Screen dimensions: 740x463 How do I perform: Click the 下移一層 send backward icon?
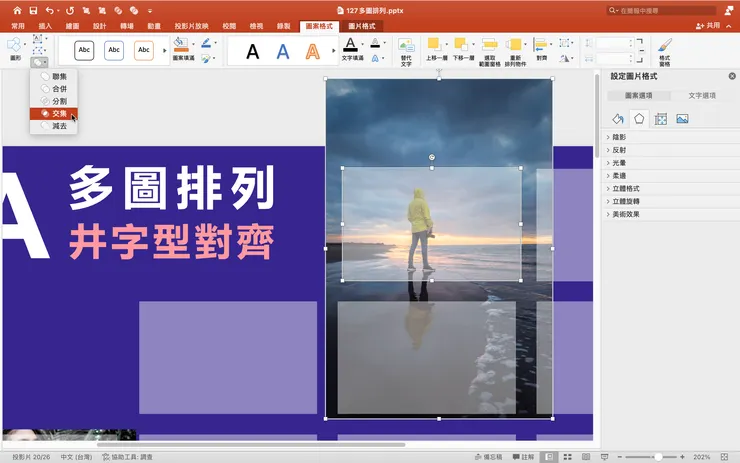[x=460, y=44]
